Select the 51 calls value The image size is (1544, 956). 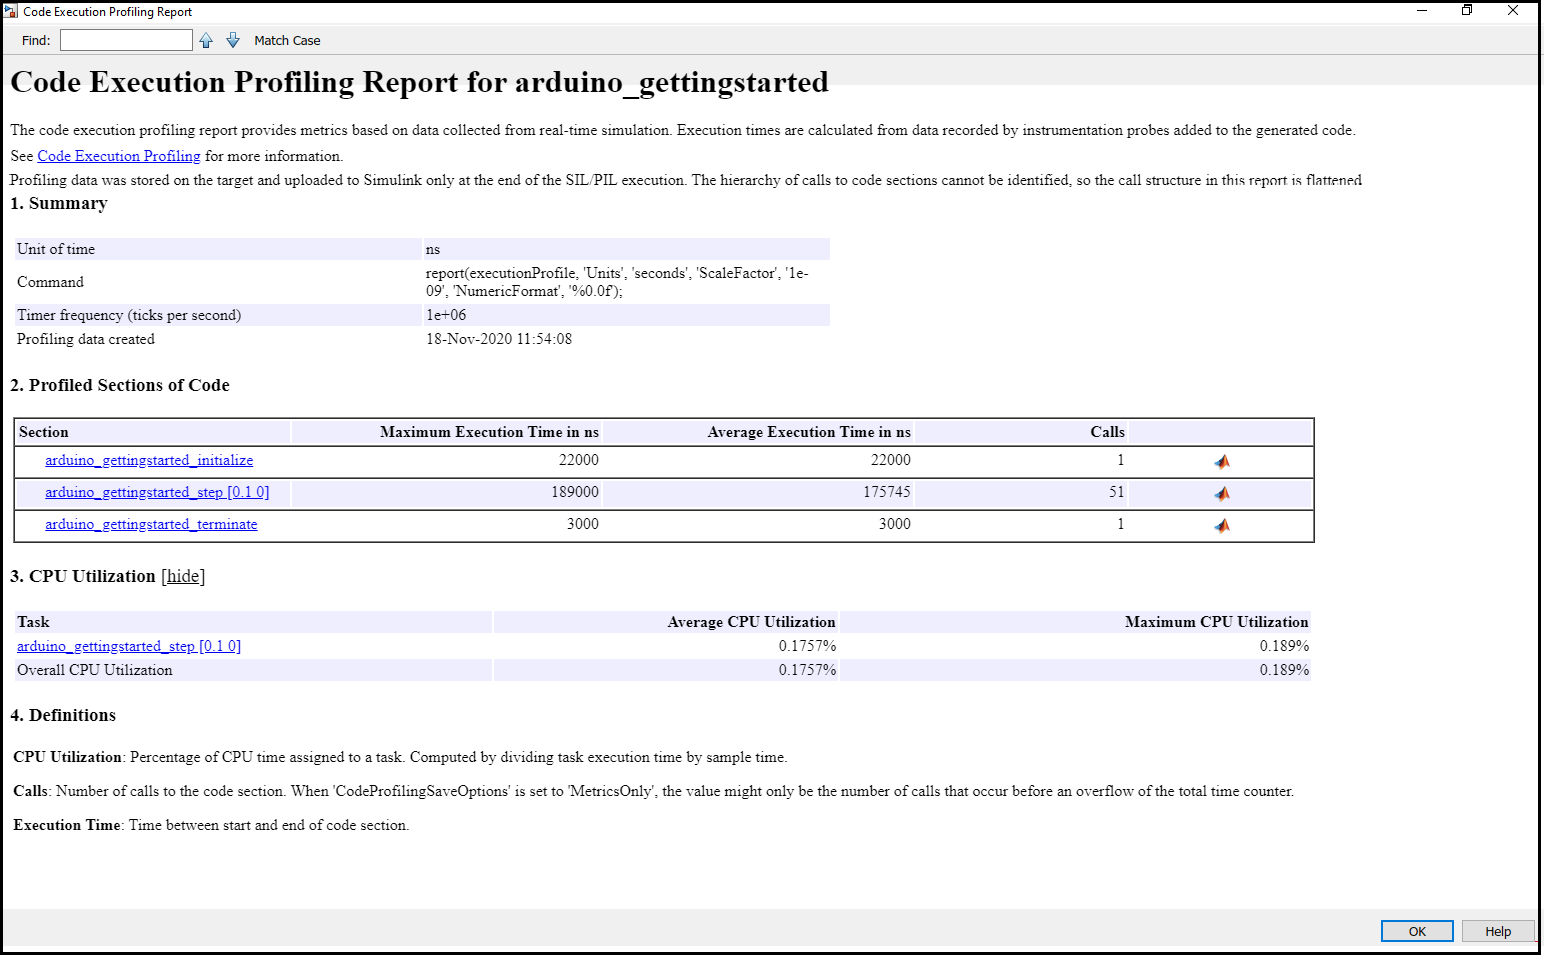point(1116,492)
